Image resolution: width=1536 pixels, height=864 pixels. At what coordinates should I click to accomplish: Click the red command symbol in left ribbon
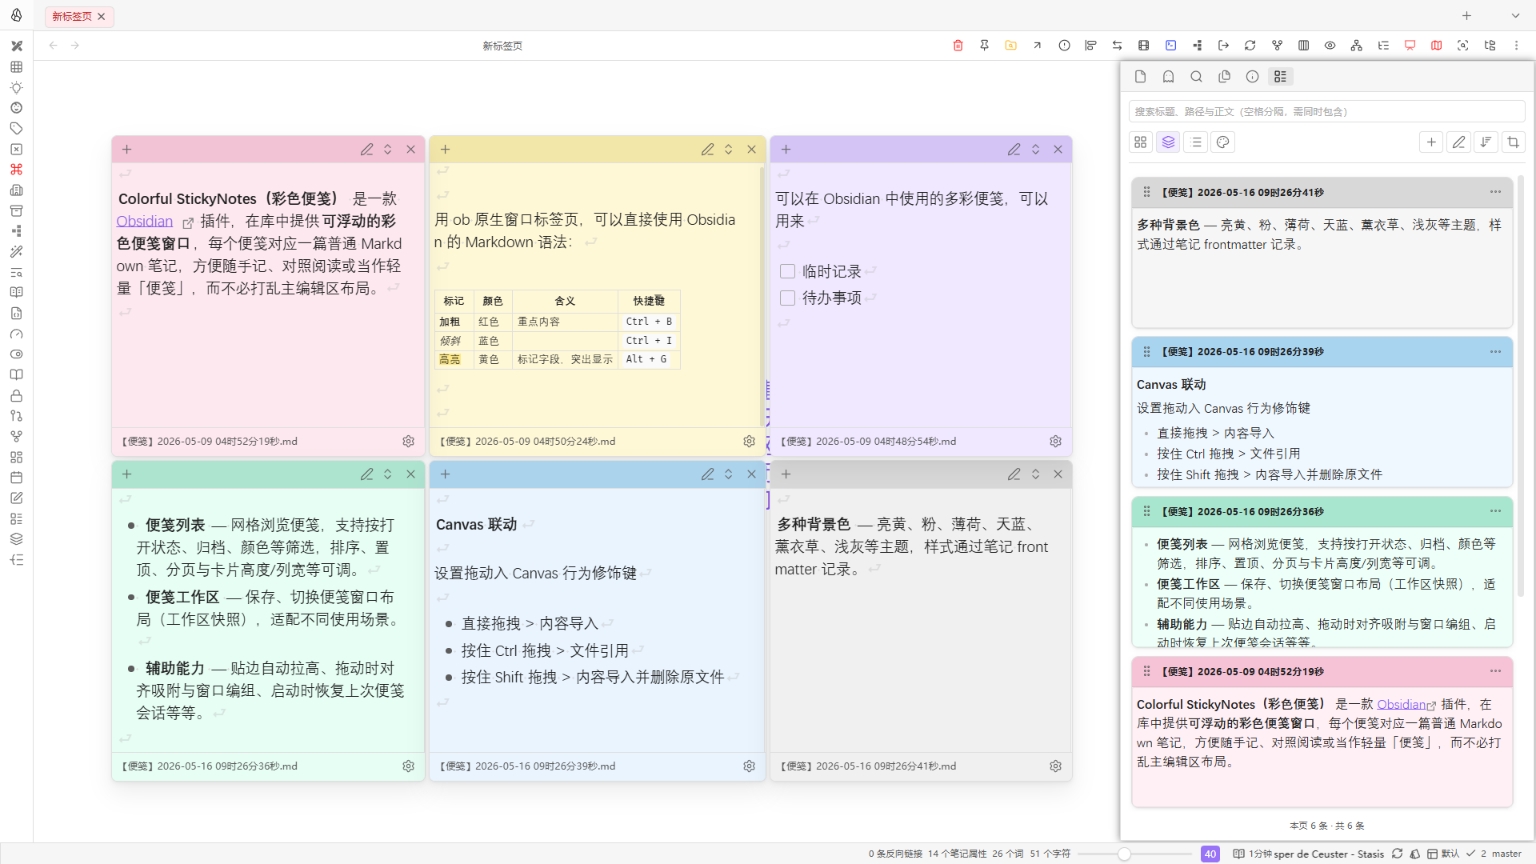(16, 169)
